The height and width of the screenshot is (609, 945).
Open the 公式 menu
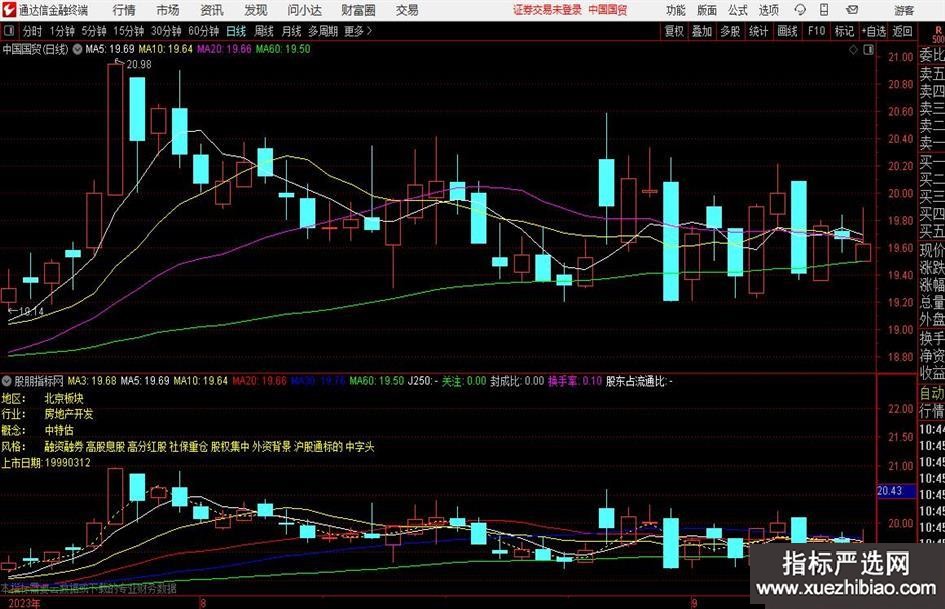tap(738, 10)
